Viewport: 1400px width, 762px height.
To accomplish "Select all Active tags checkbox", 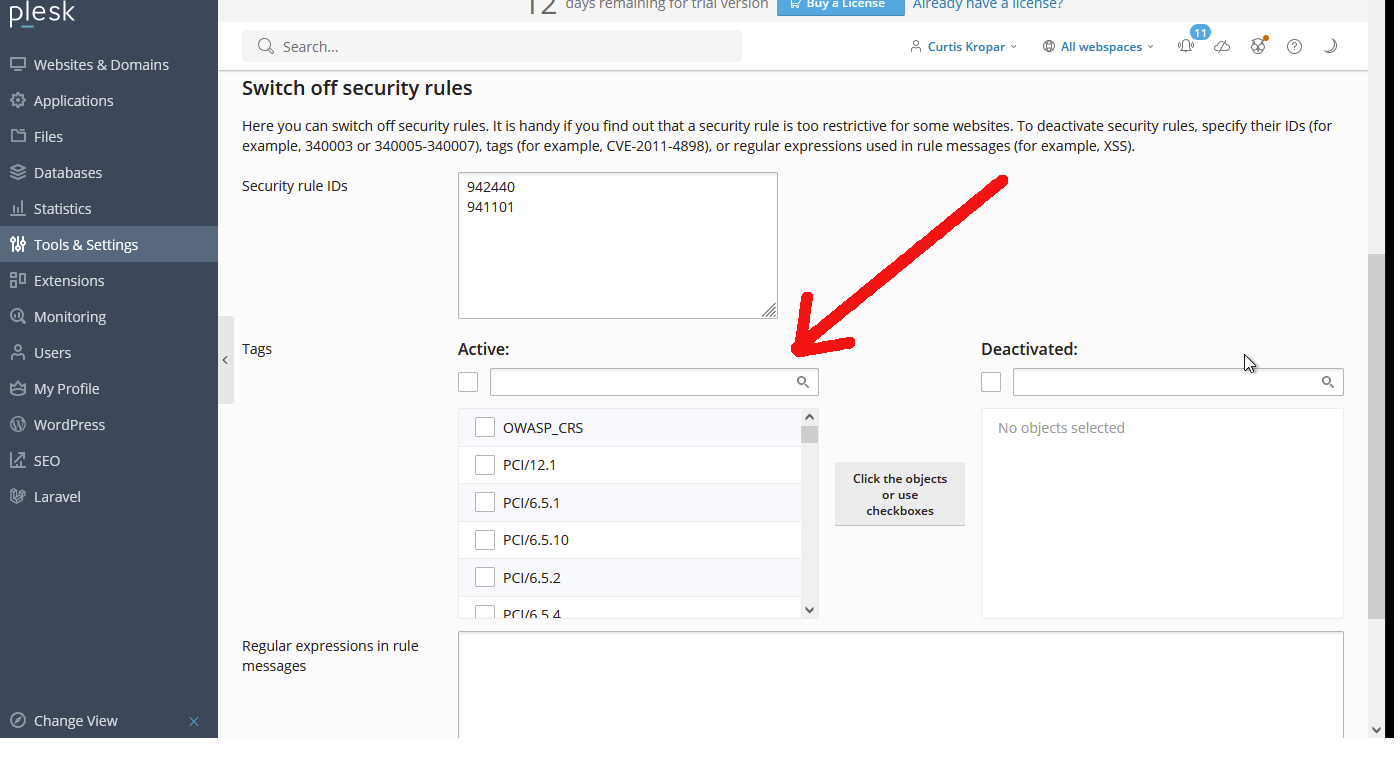I will pos(468,382).
